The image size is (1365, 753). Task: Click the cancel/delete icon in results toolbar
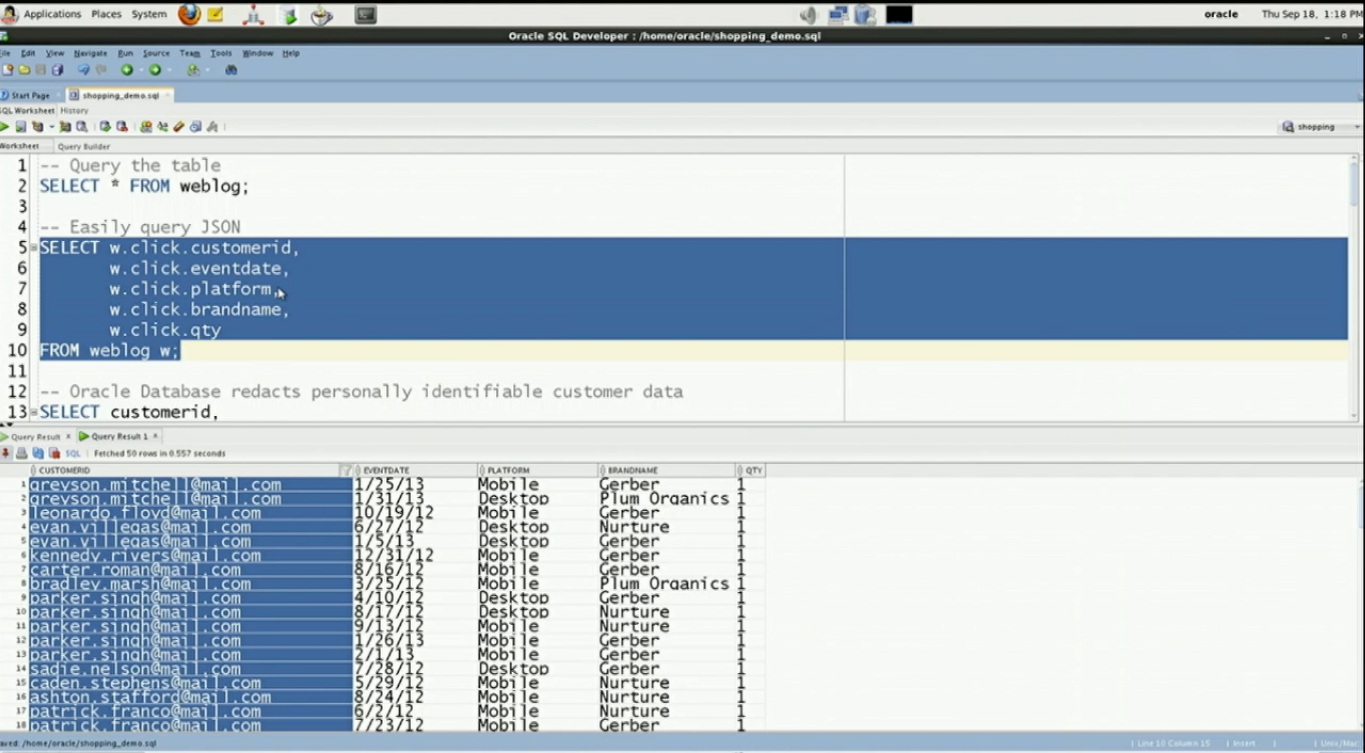[x=54, y=453]
